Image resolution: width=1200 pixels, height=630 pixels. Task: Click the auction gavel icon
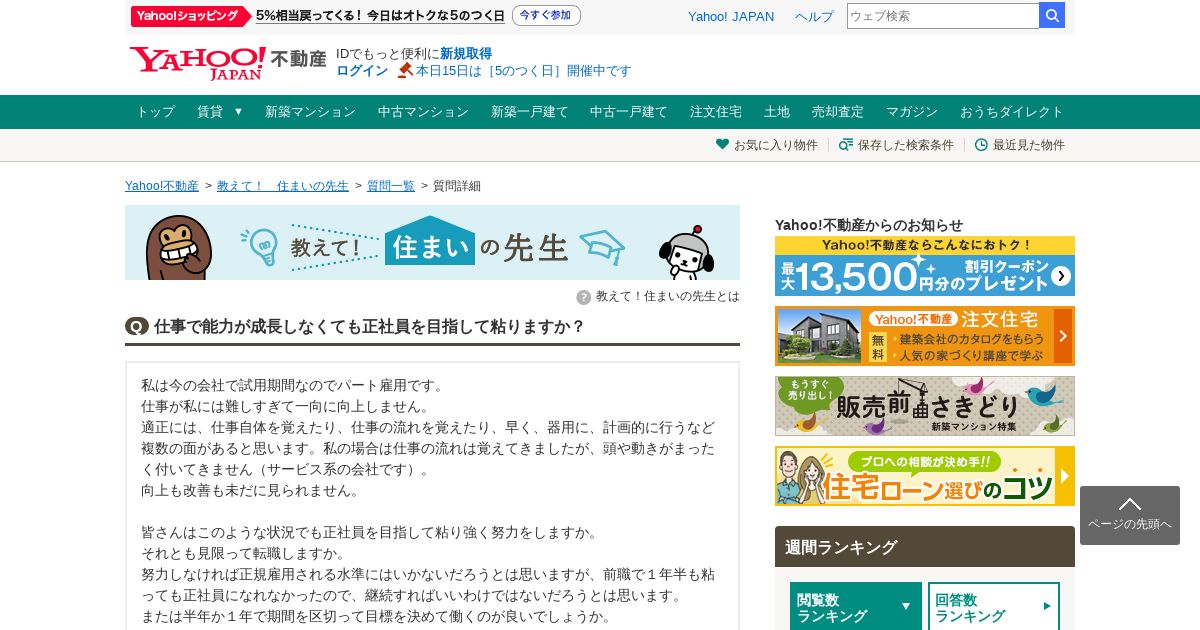(x=405, y=71)
